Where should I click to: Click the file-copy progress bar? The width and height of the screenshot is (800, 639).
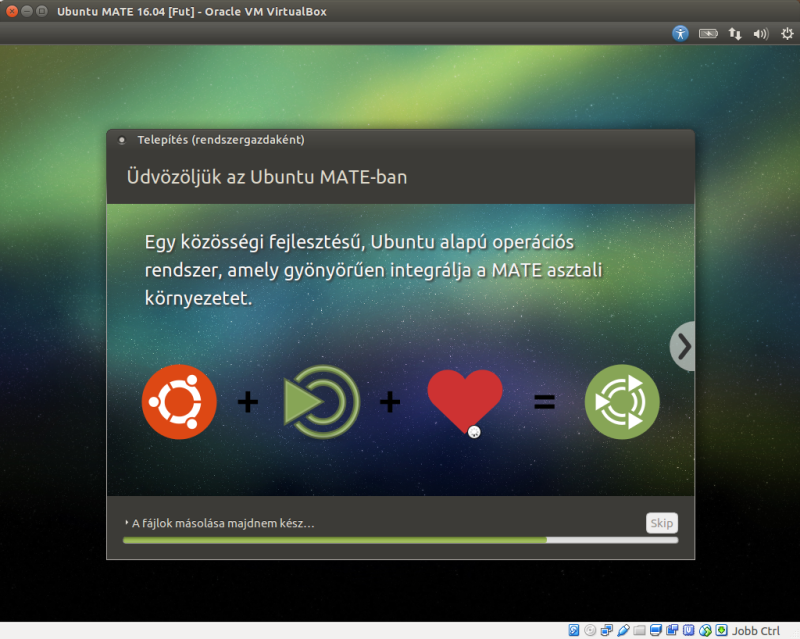click(x=401, y=540)
